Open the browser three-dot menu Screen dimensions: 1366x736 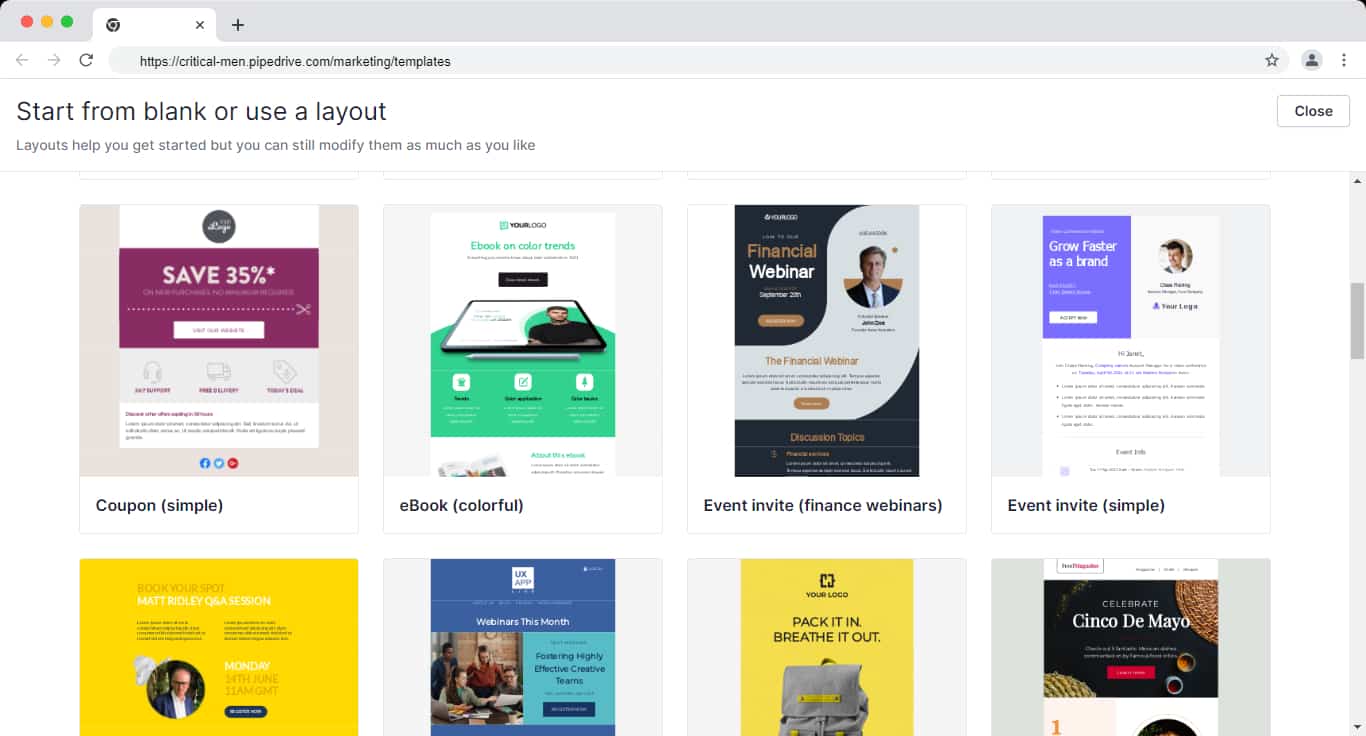(1344, 60)
